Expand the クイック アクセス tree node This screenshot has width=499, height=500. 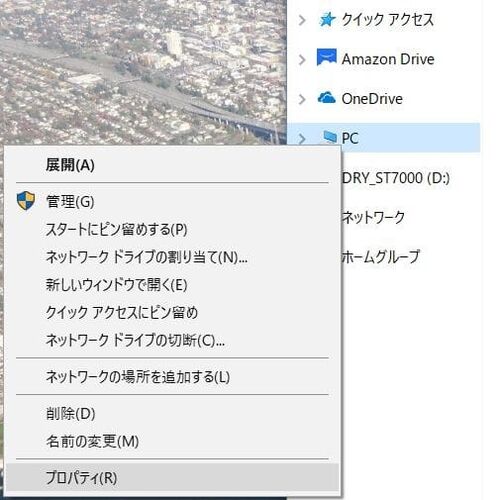click(302, 20)
